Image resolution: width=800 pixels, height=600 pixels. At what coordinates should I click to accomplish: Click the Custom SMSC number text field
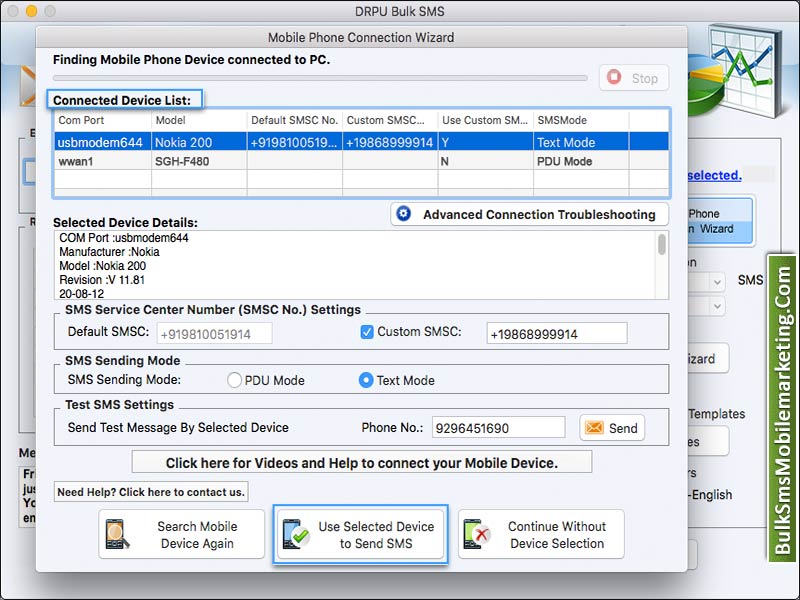pyautogui.click(x=556, y=334)
